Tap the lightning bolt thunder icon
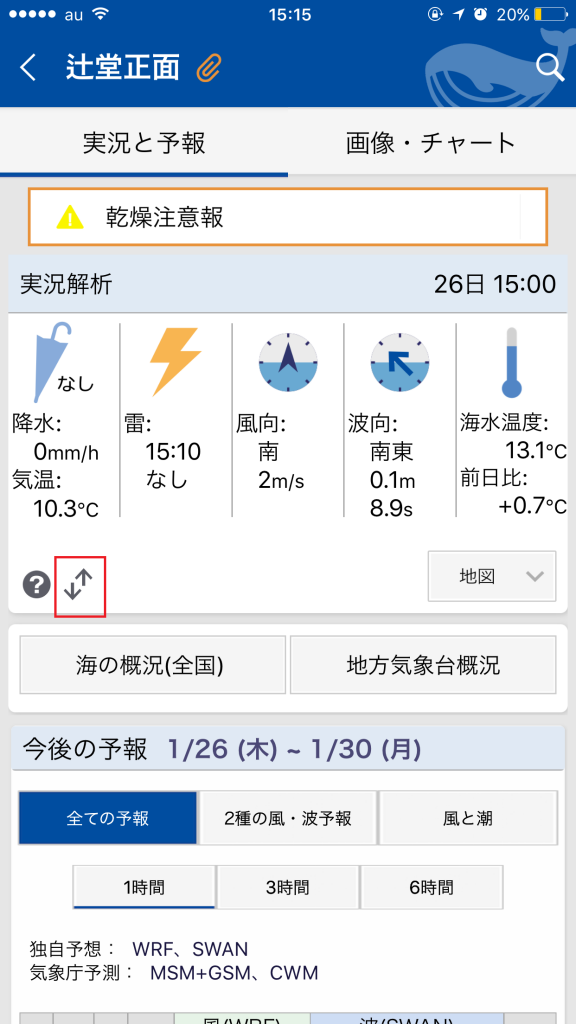 [176, 361]
